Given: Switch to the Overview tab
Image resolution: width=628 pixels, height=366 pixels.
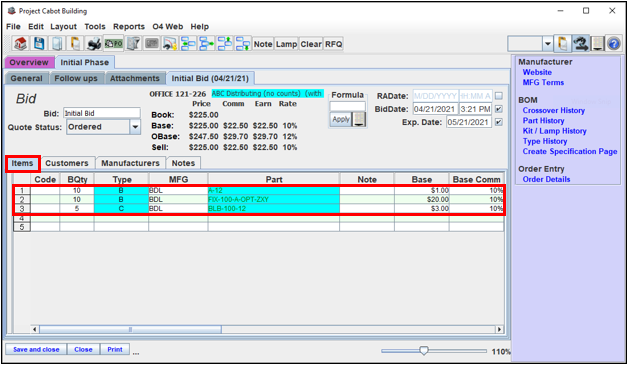Looking at the screenshot, I should coord(29,62).
